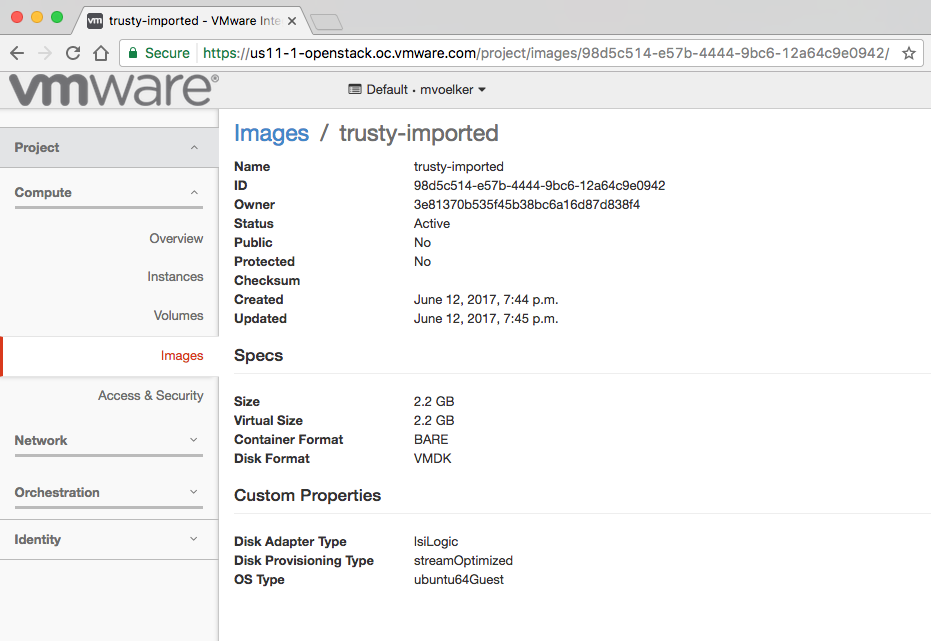Go to browser home page icon
Viewport: 931px width, 641px height.
click(x=101, y=53)
